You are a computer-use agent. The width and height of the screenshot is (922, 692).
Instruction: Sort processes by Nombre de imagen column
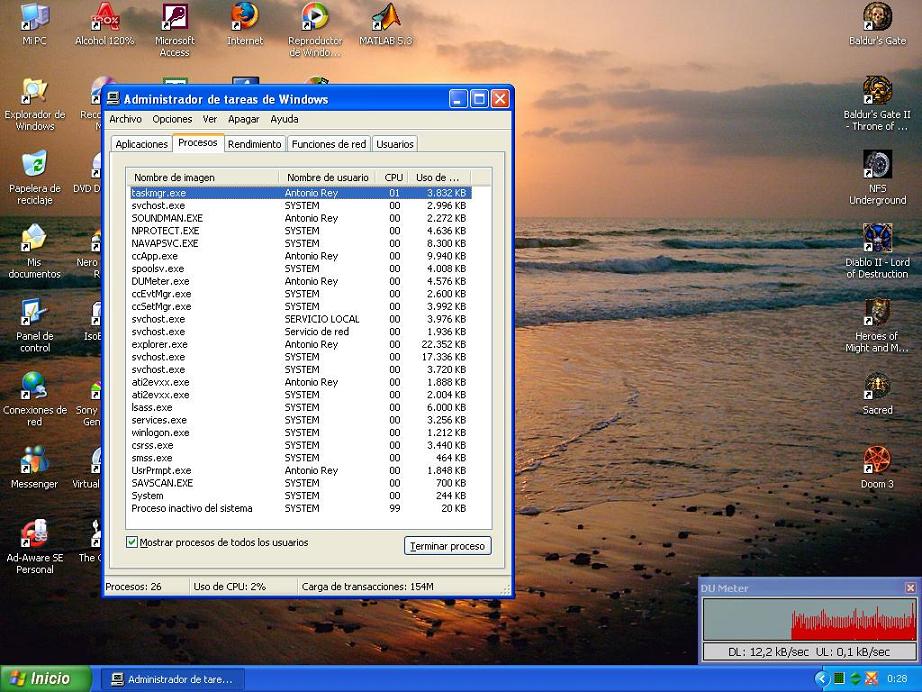204,177
